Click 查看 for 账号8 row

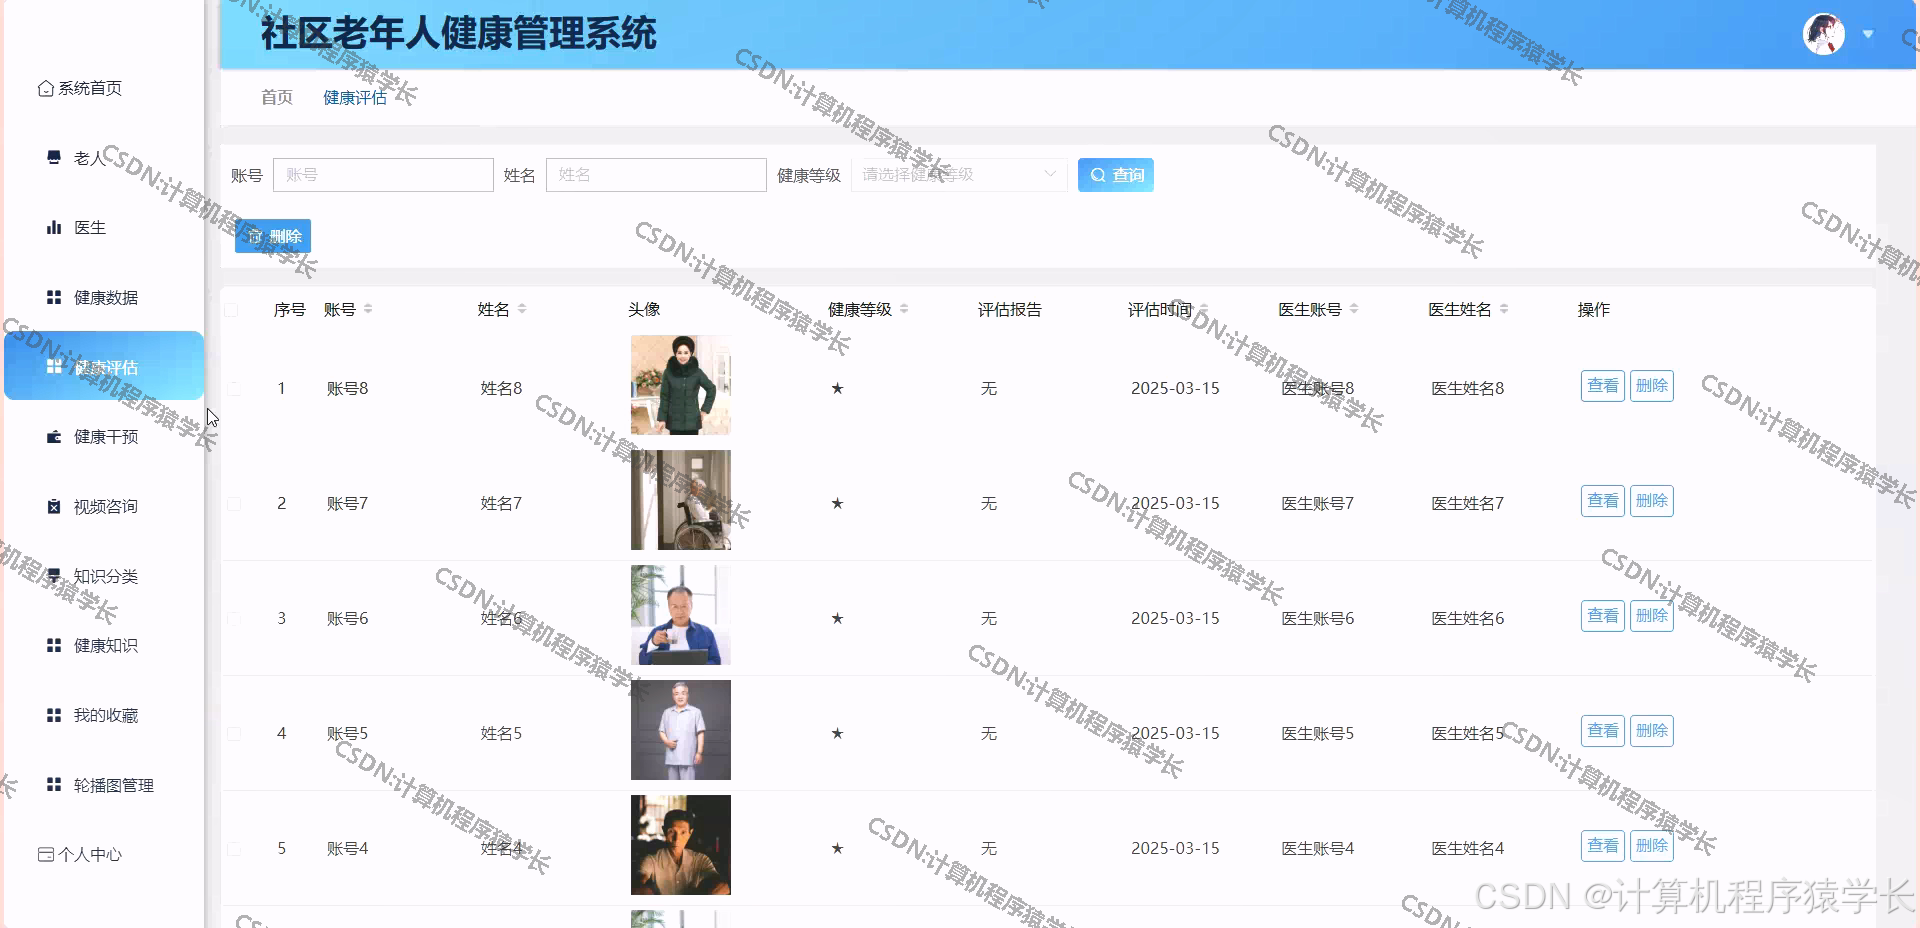[1603, 386]
